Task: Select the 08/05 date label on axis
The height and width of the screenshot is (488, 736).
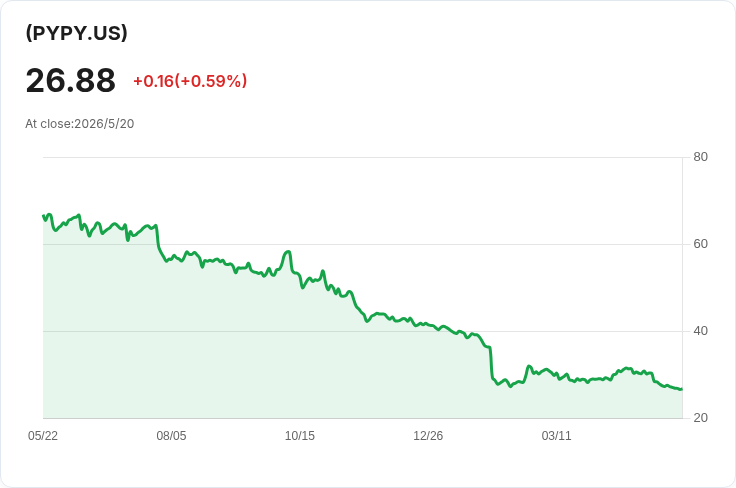Action: 171,436
